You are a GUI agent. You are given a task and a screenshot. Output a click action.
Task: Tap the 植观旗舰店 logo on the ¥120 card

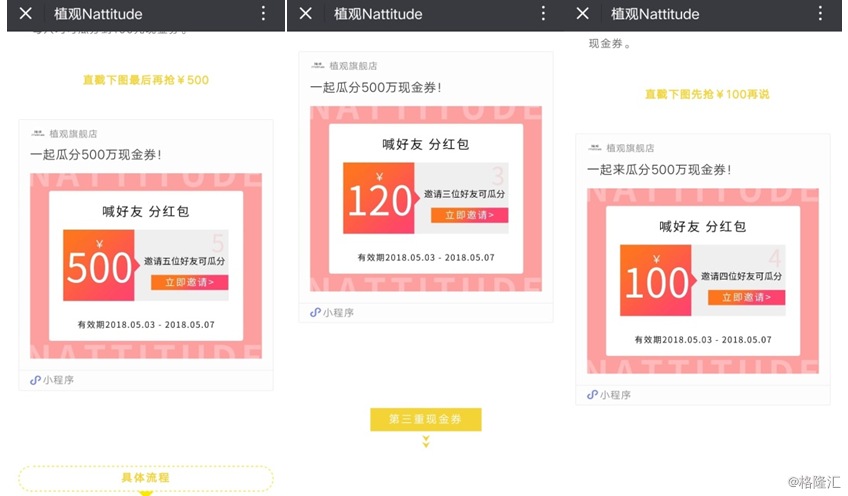point(318,65)
